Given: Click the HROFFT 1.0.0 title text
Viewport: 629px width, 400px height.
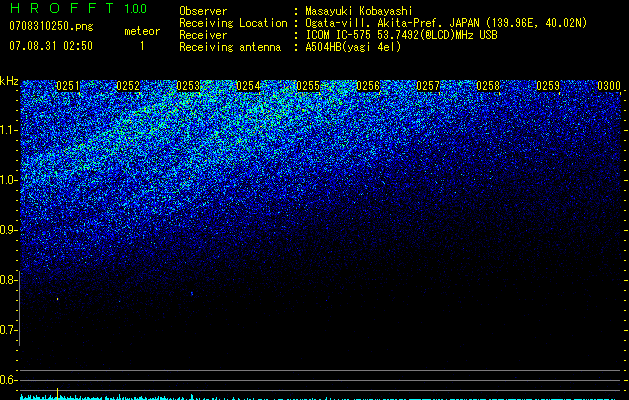Looking at the screenshot, I should pyautogui.click(x=78, y=8).
